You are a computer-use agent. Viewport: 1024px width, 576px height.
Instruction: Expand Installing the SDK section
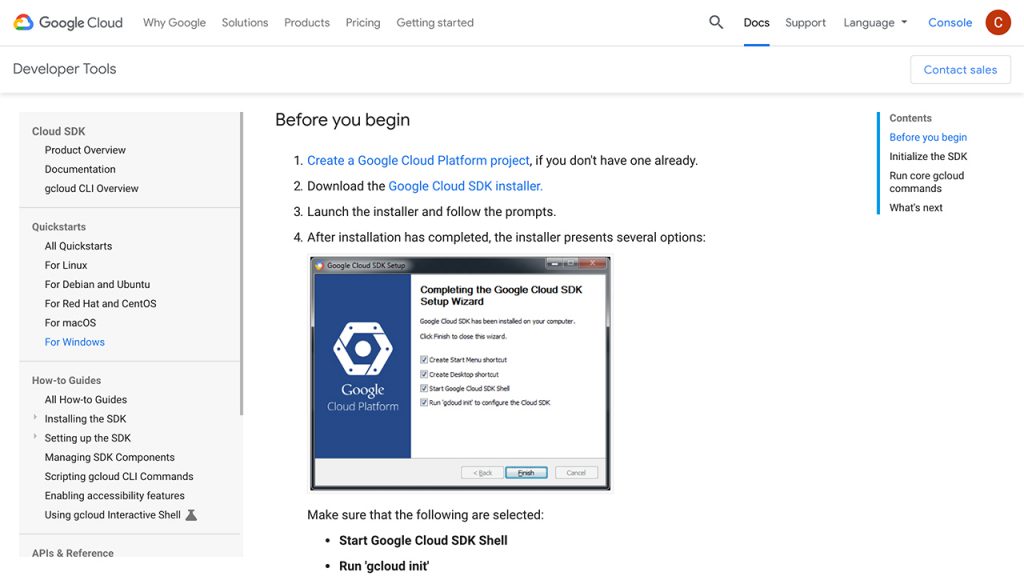pos(35,417)
